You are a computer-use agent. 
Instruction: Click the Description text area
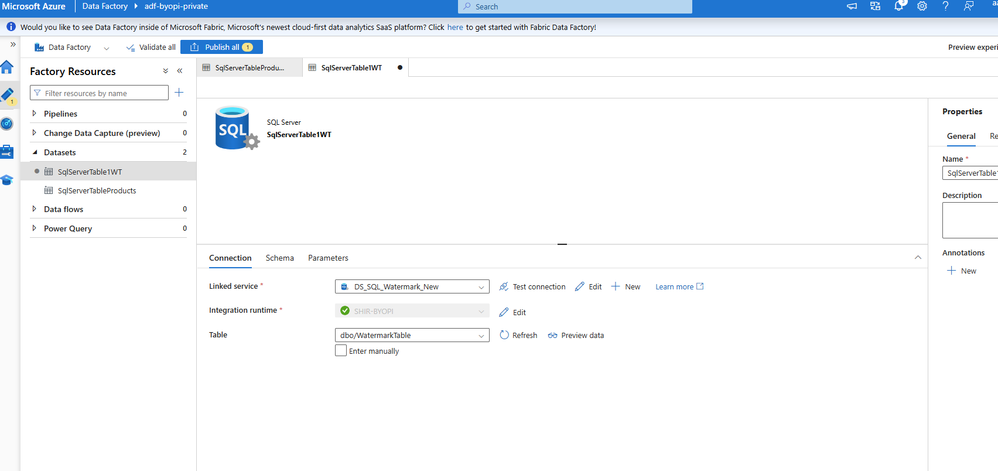point(970,221)
